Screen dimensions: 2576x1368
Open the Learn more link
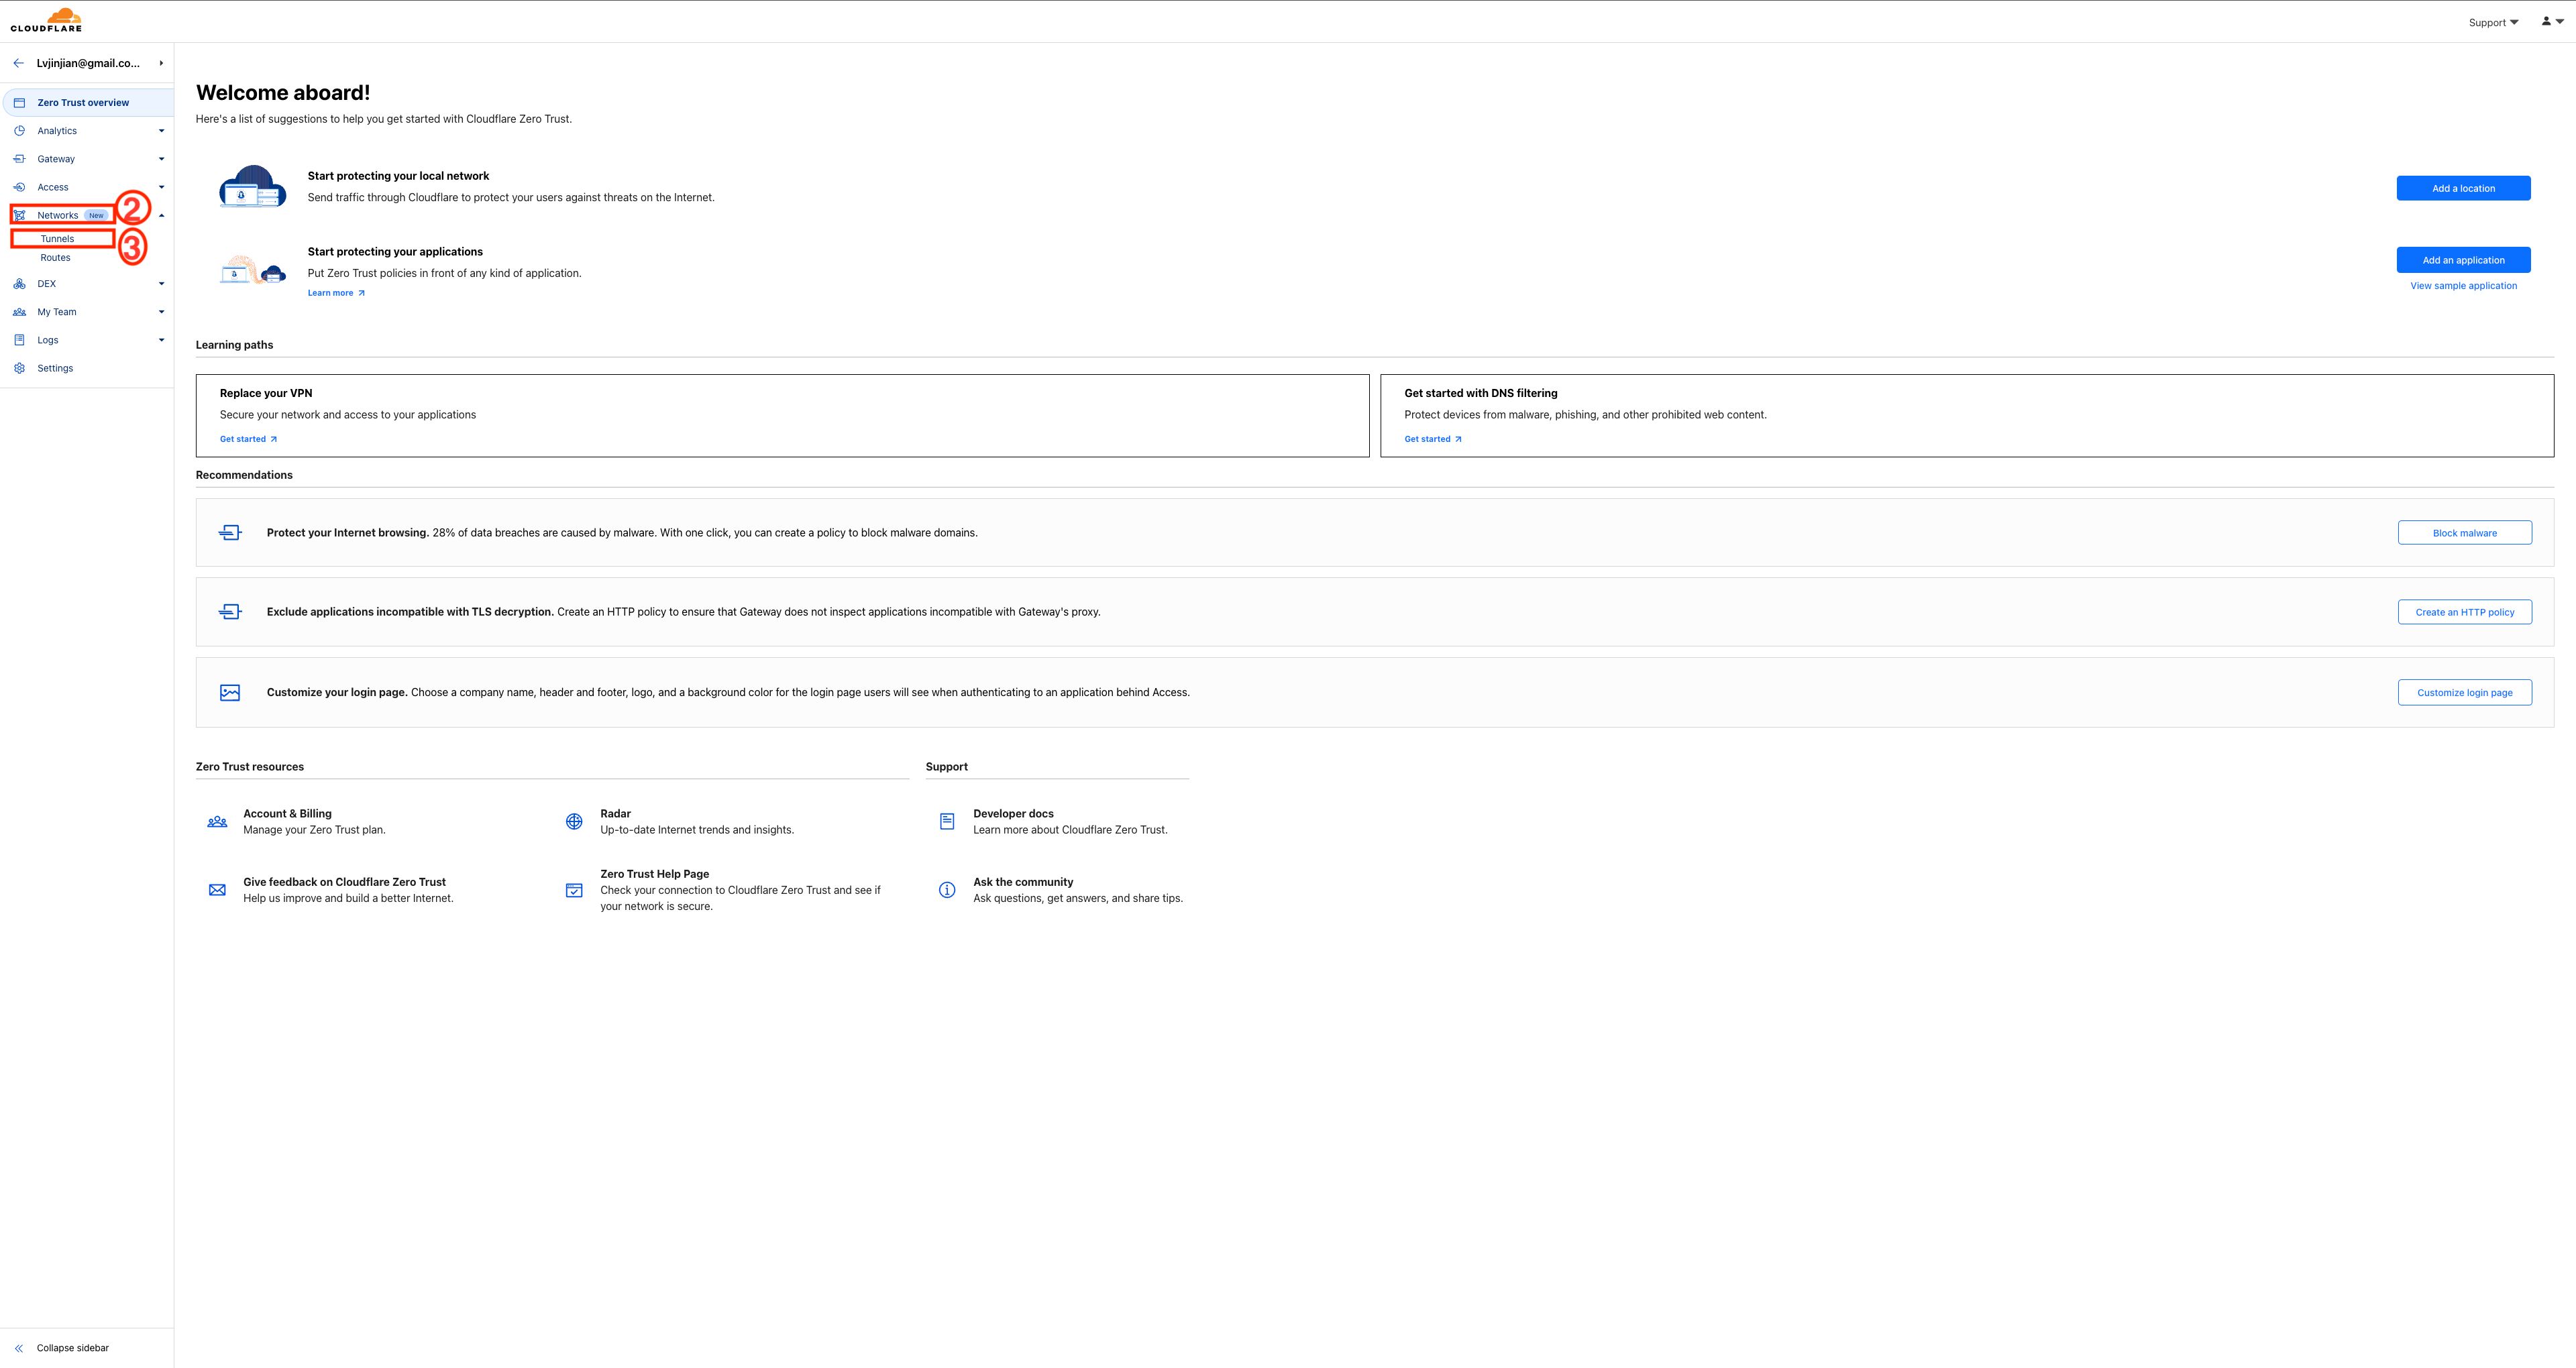pos(336,293)
